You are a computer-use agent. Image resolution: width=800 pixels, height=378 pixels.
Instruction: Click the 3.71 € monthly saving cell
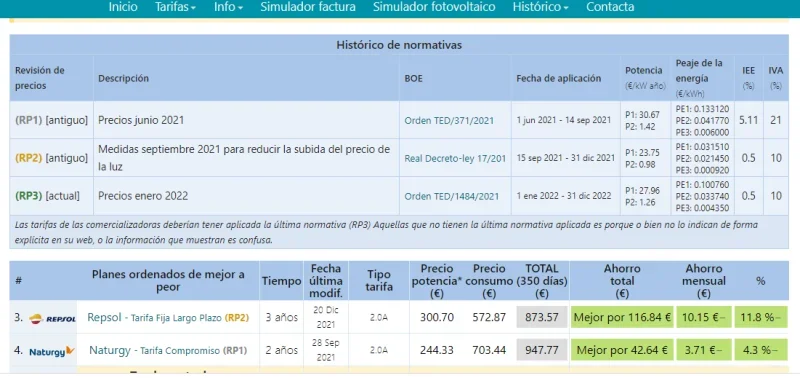coord(704,350)
